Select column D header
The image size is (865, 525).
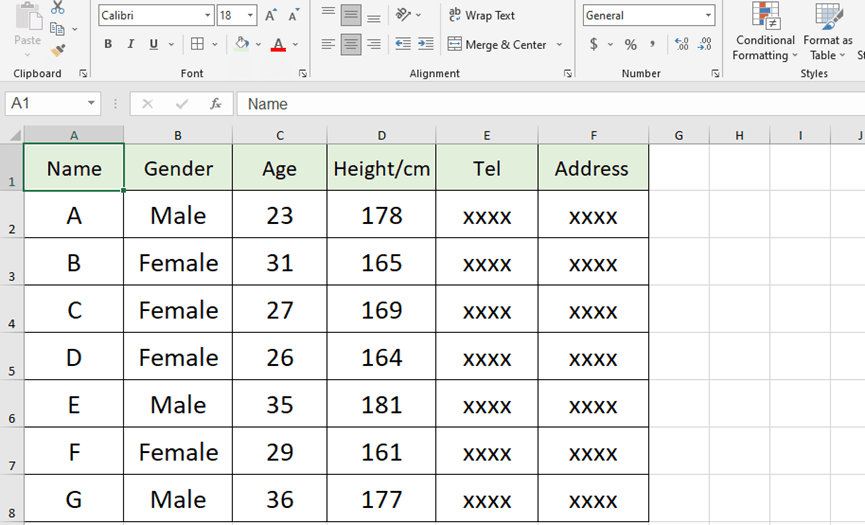pos(382,135)
